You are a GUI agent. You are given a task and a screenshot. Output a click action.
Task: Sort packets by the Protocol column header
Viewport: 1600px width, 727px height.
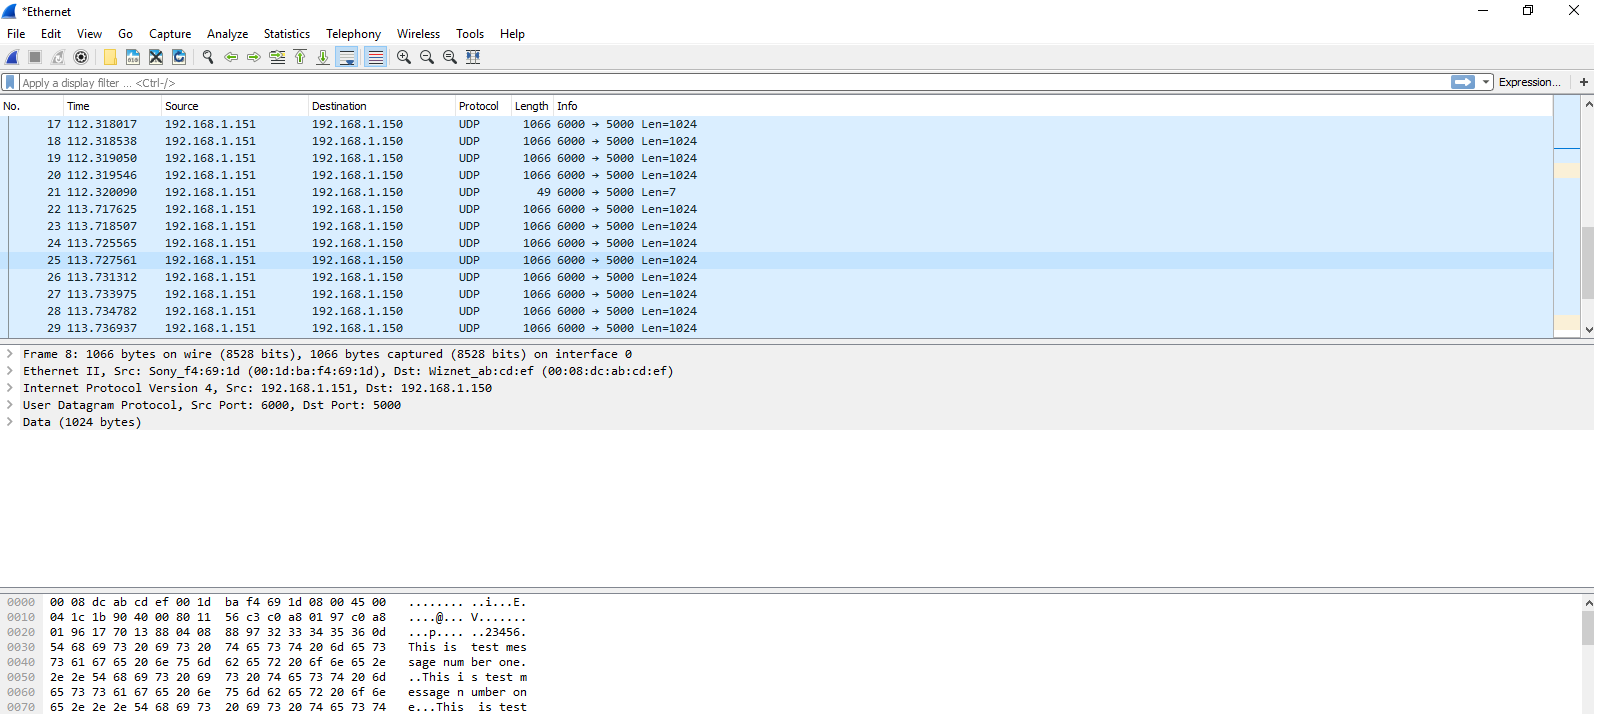point(483,106)
